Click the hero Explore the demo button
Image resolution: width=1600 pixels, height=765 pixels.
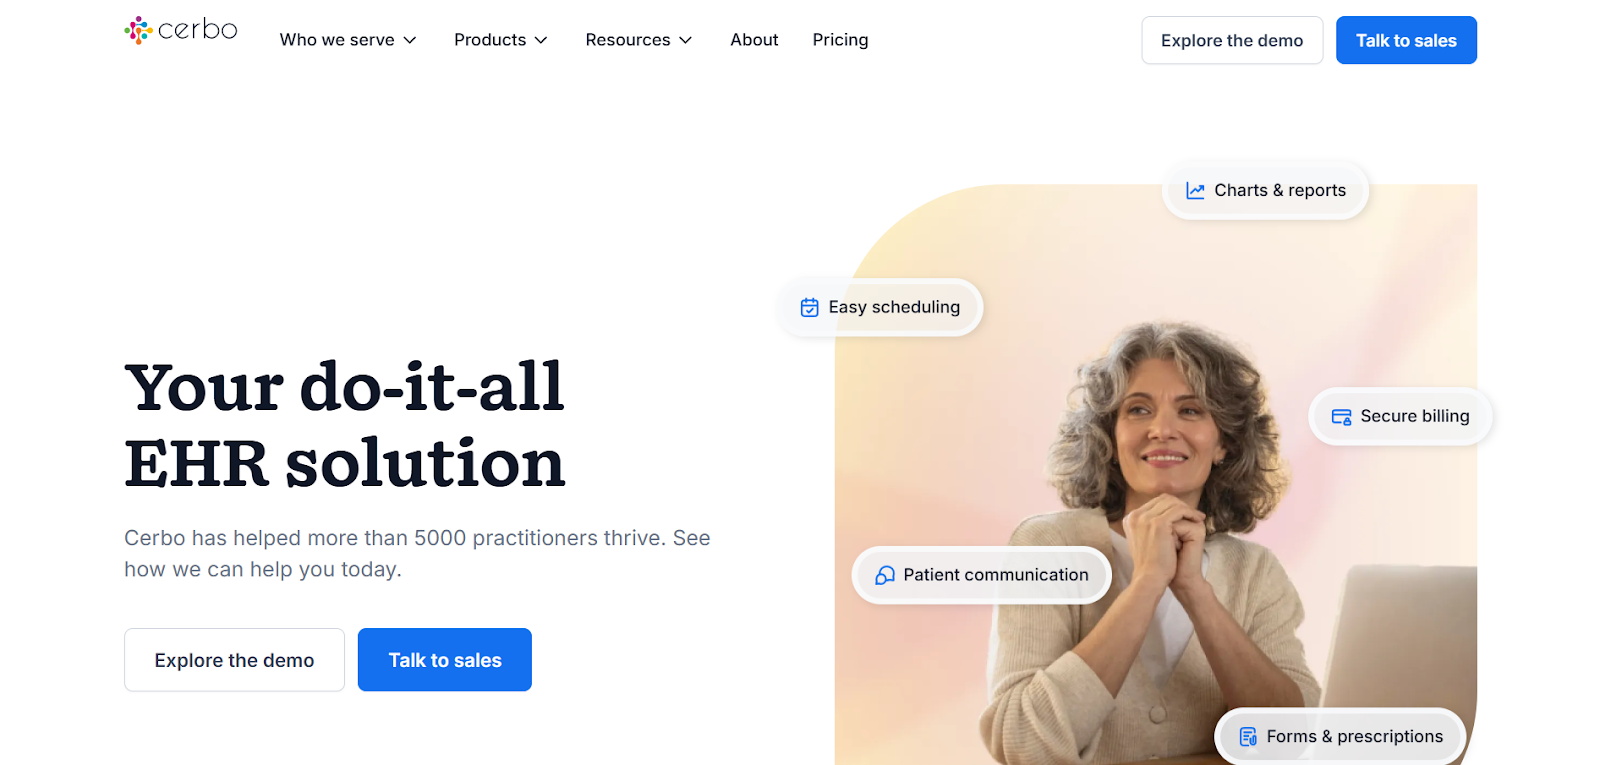click(x=234, y=660)
